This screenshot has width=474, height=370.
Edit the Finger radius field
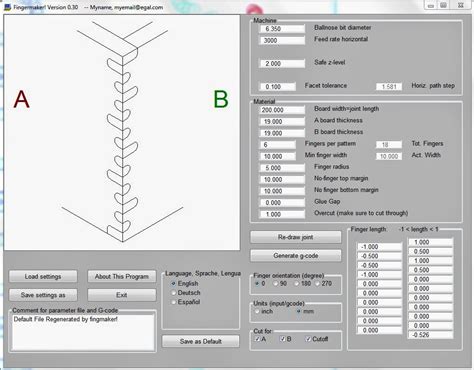pyautogui.click(x=282, y=168)
